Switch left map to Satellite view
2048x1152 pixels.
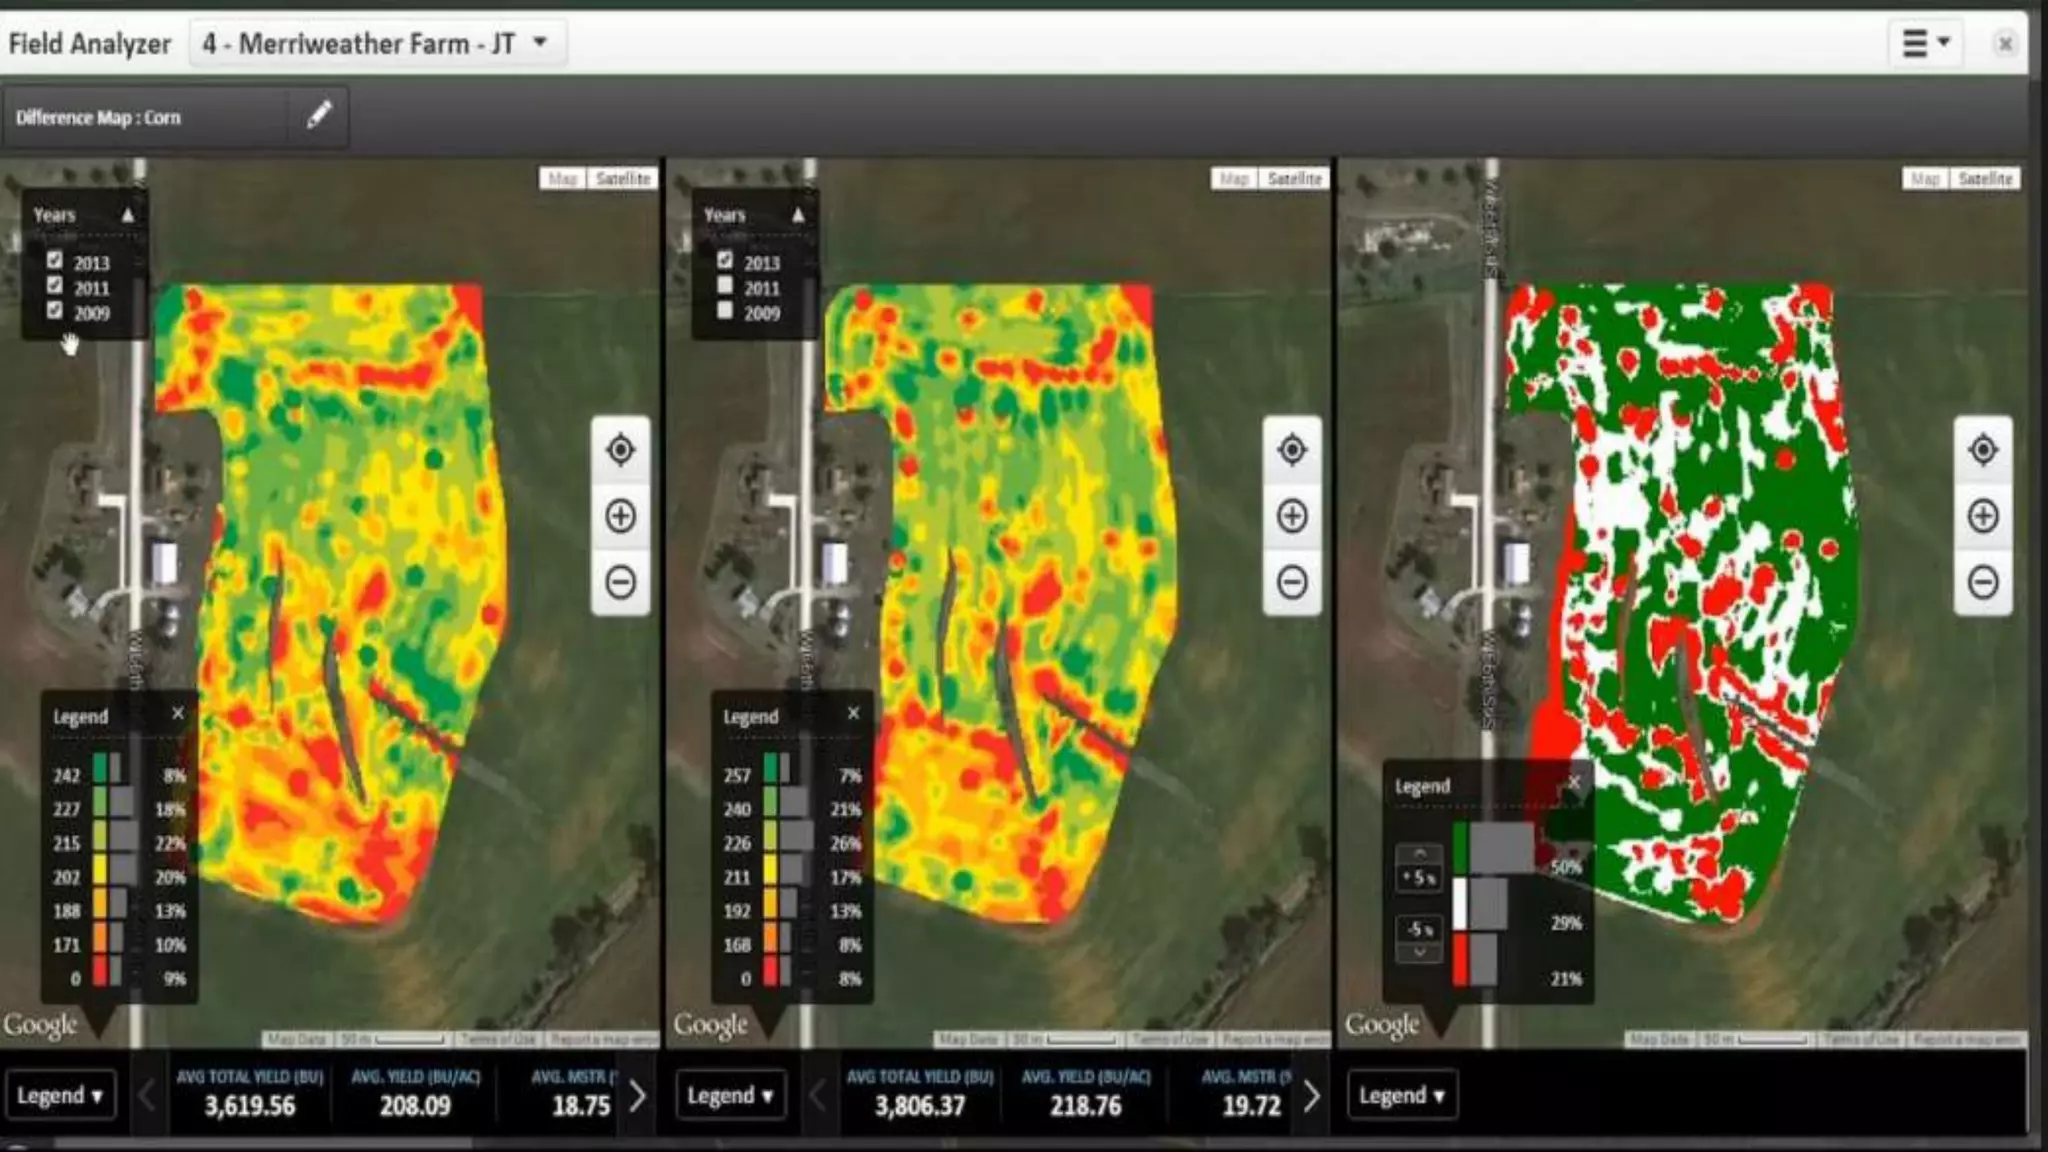pos(623,179)
